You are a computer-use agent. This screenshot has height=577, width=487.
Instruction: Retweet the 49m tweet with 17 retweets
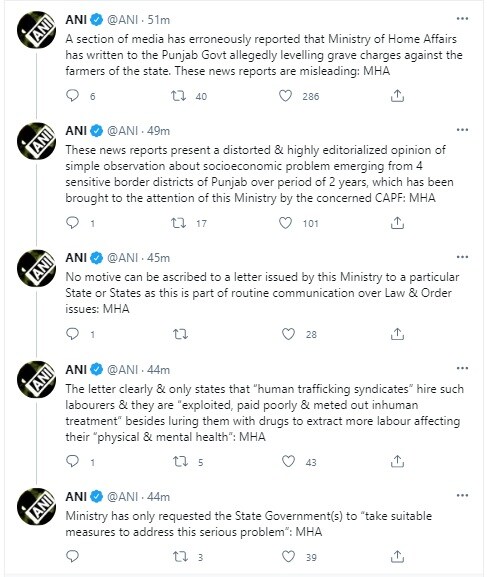click(179, 223)
